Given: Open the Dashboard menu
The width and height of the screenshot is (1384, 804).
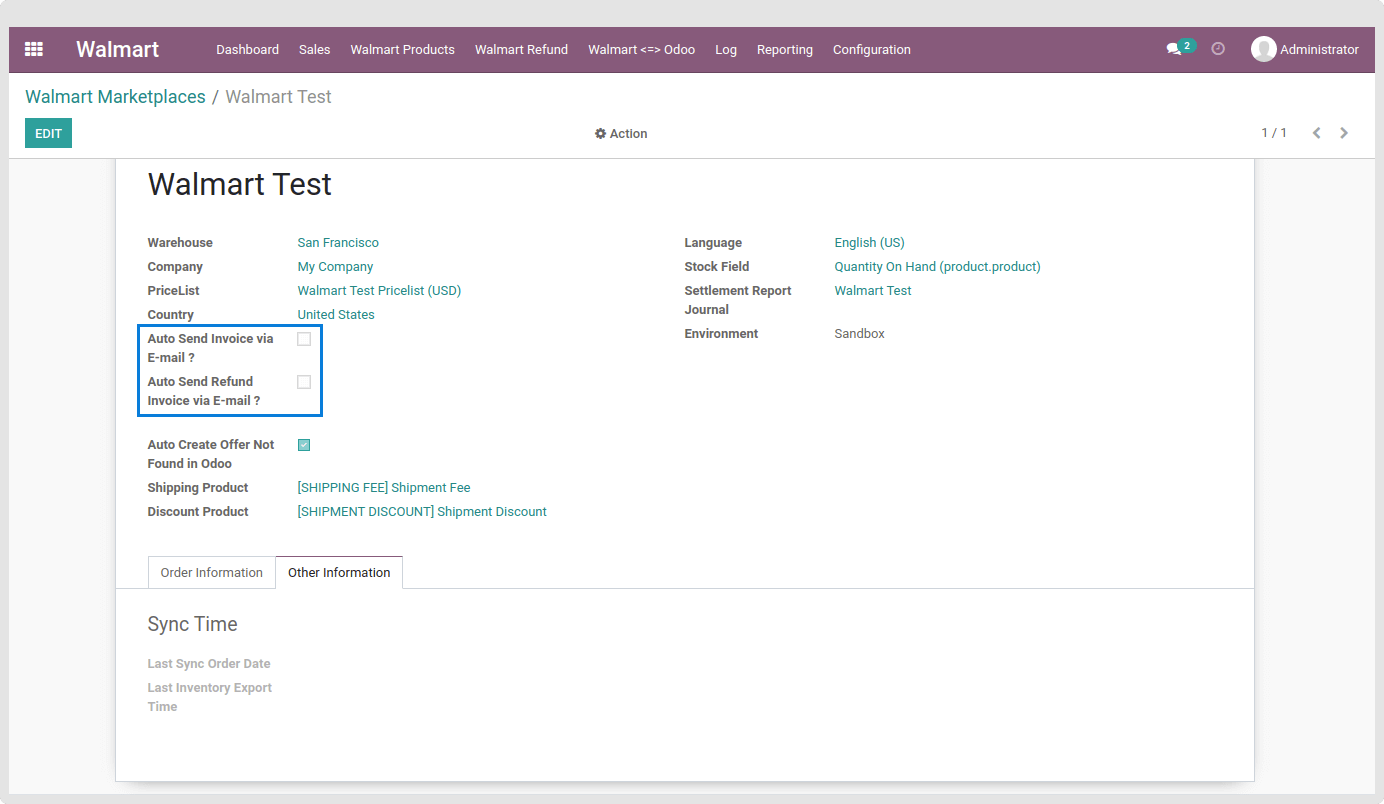Looking at the screenshot, I should click(247, 49).
